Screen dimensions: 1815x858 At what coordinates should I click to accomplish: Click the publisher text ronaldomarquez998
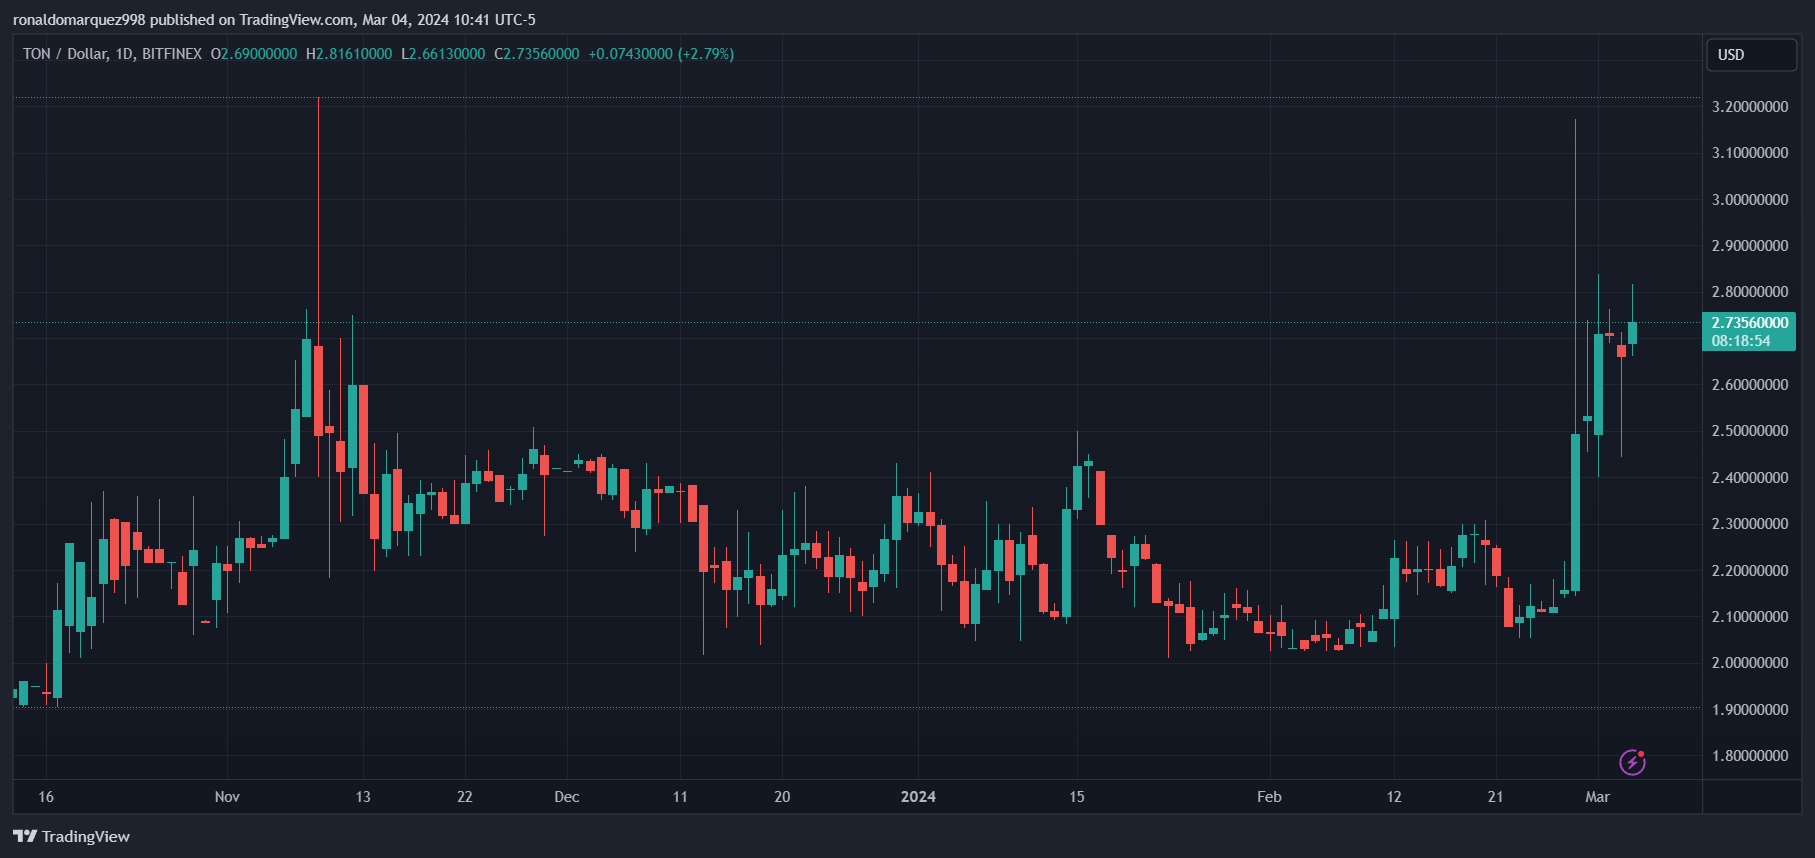pyautogui.click(x=79, y=20)
